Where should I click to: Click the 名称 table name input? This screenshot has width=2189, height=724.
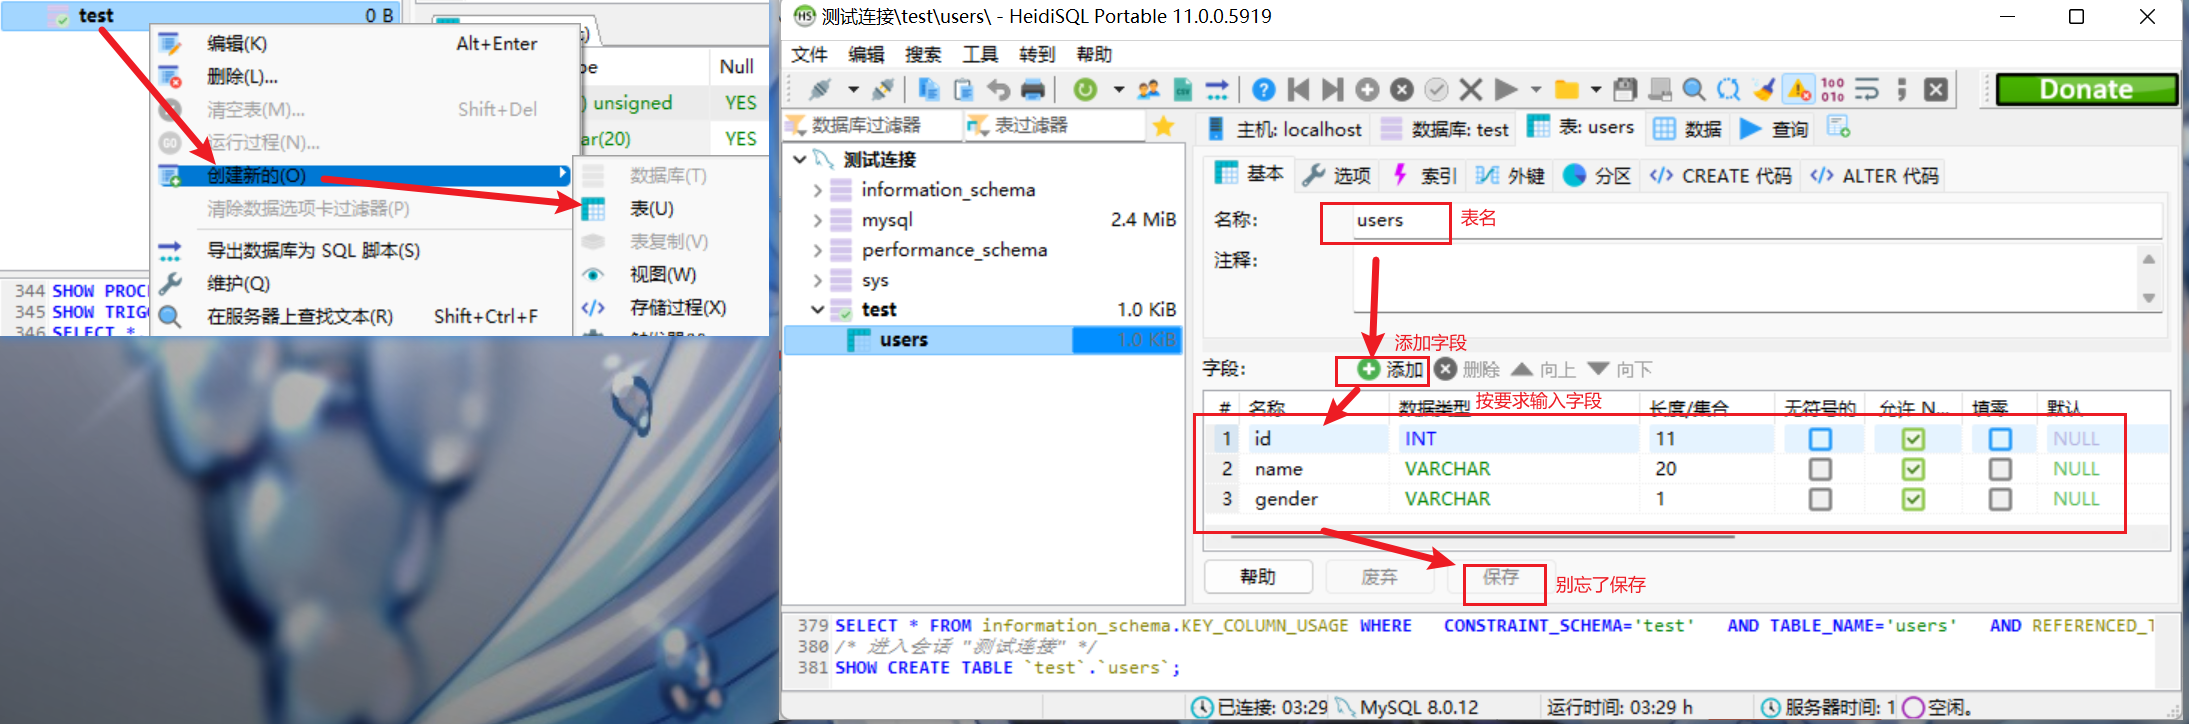[1757, 221]
